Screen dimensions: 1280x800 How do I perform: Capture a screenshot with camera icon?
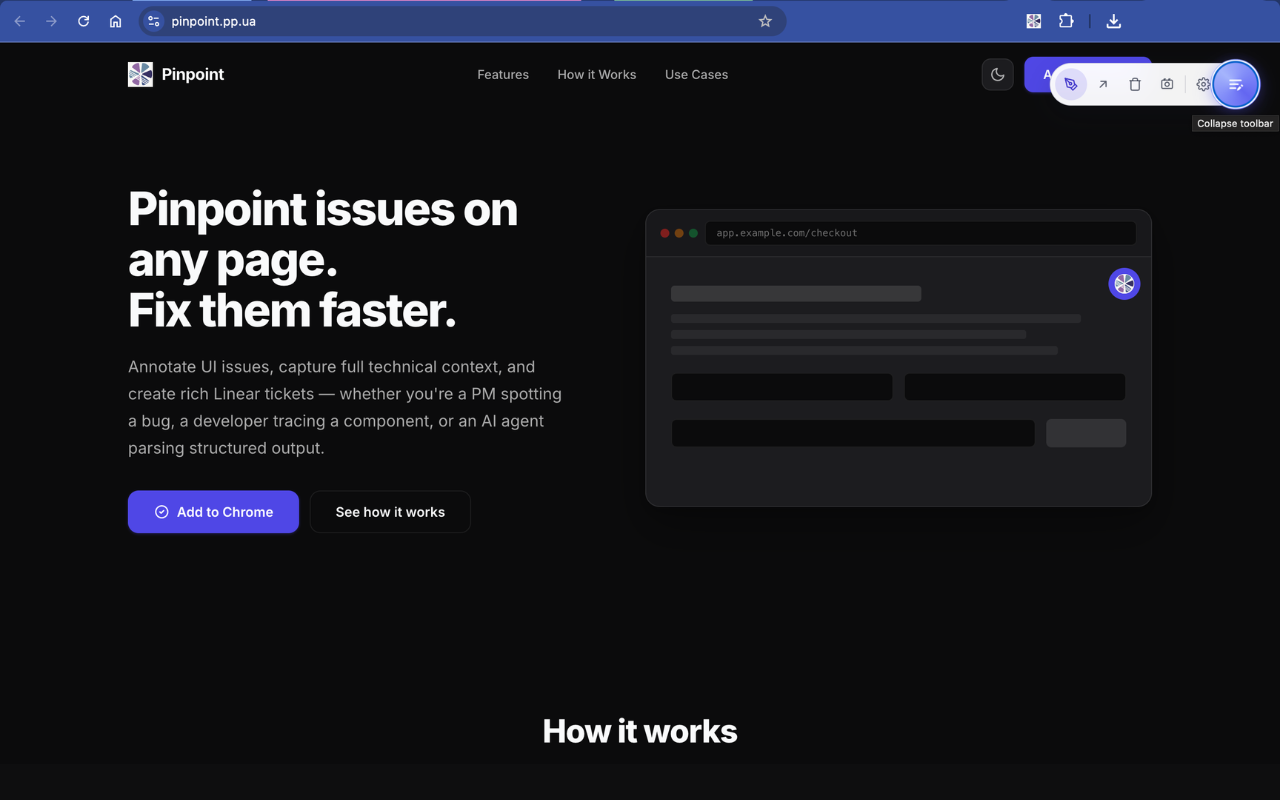click(x=1167, y=85)
